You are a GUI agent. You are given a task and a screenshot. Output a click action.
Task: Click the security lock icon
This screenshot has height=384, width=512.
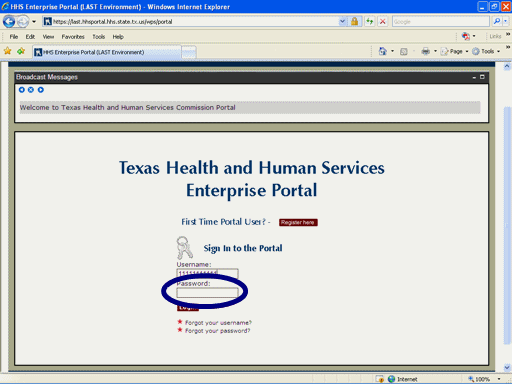(354, 22)
